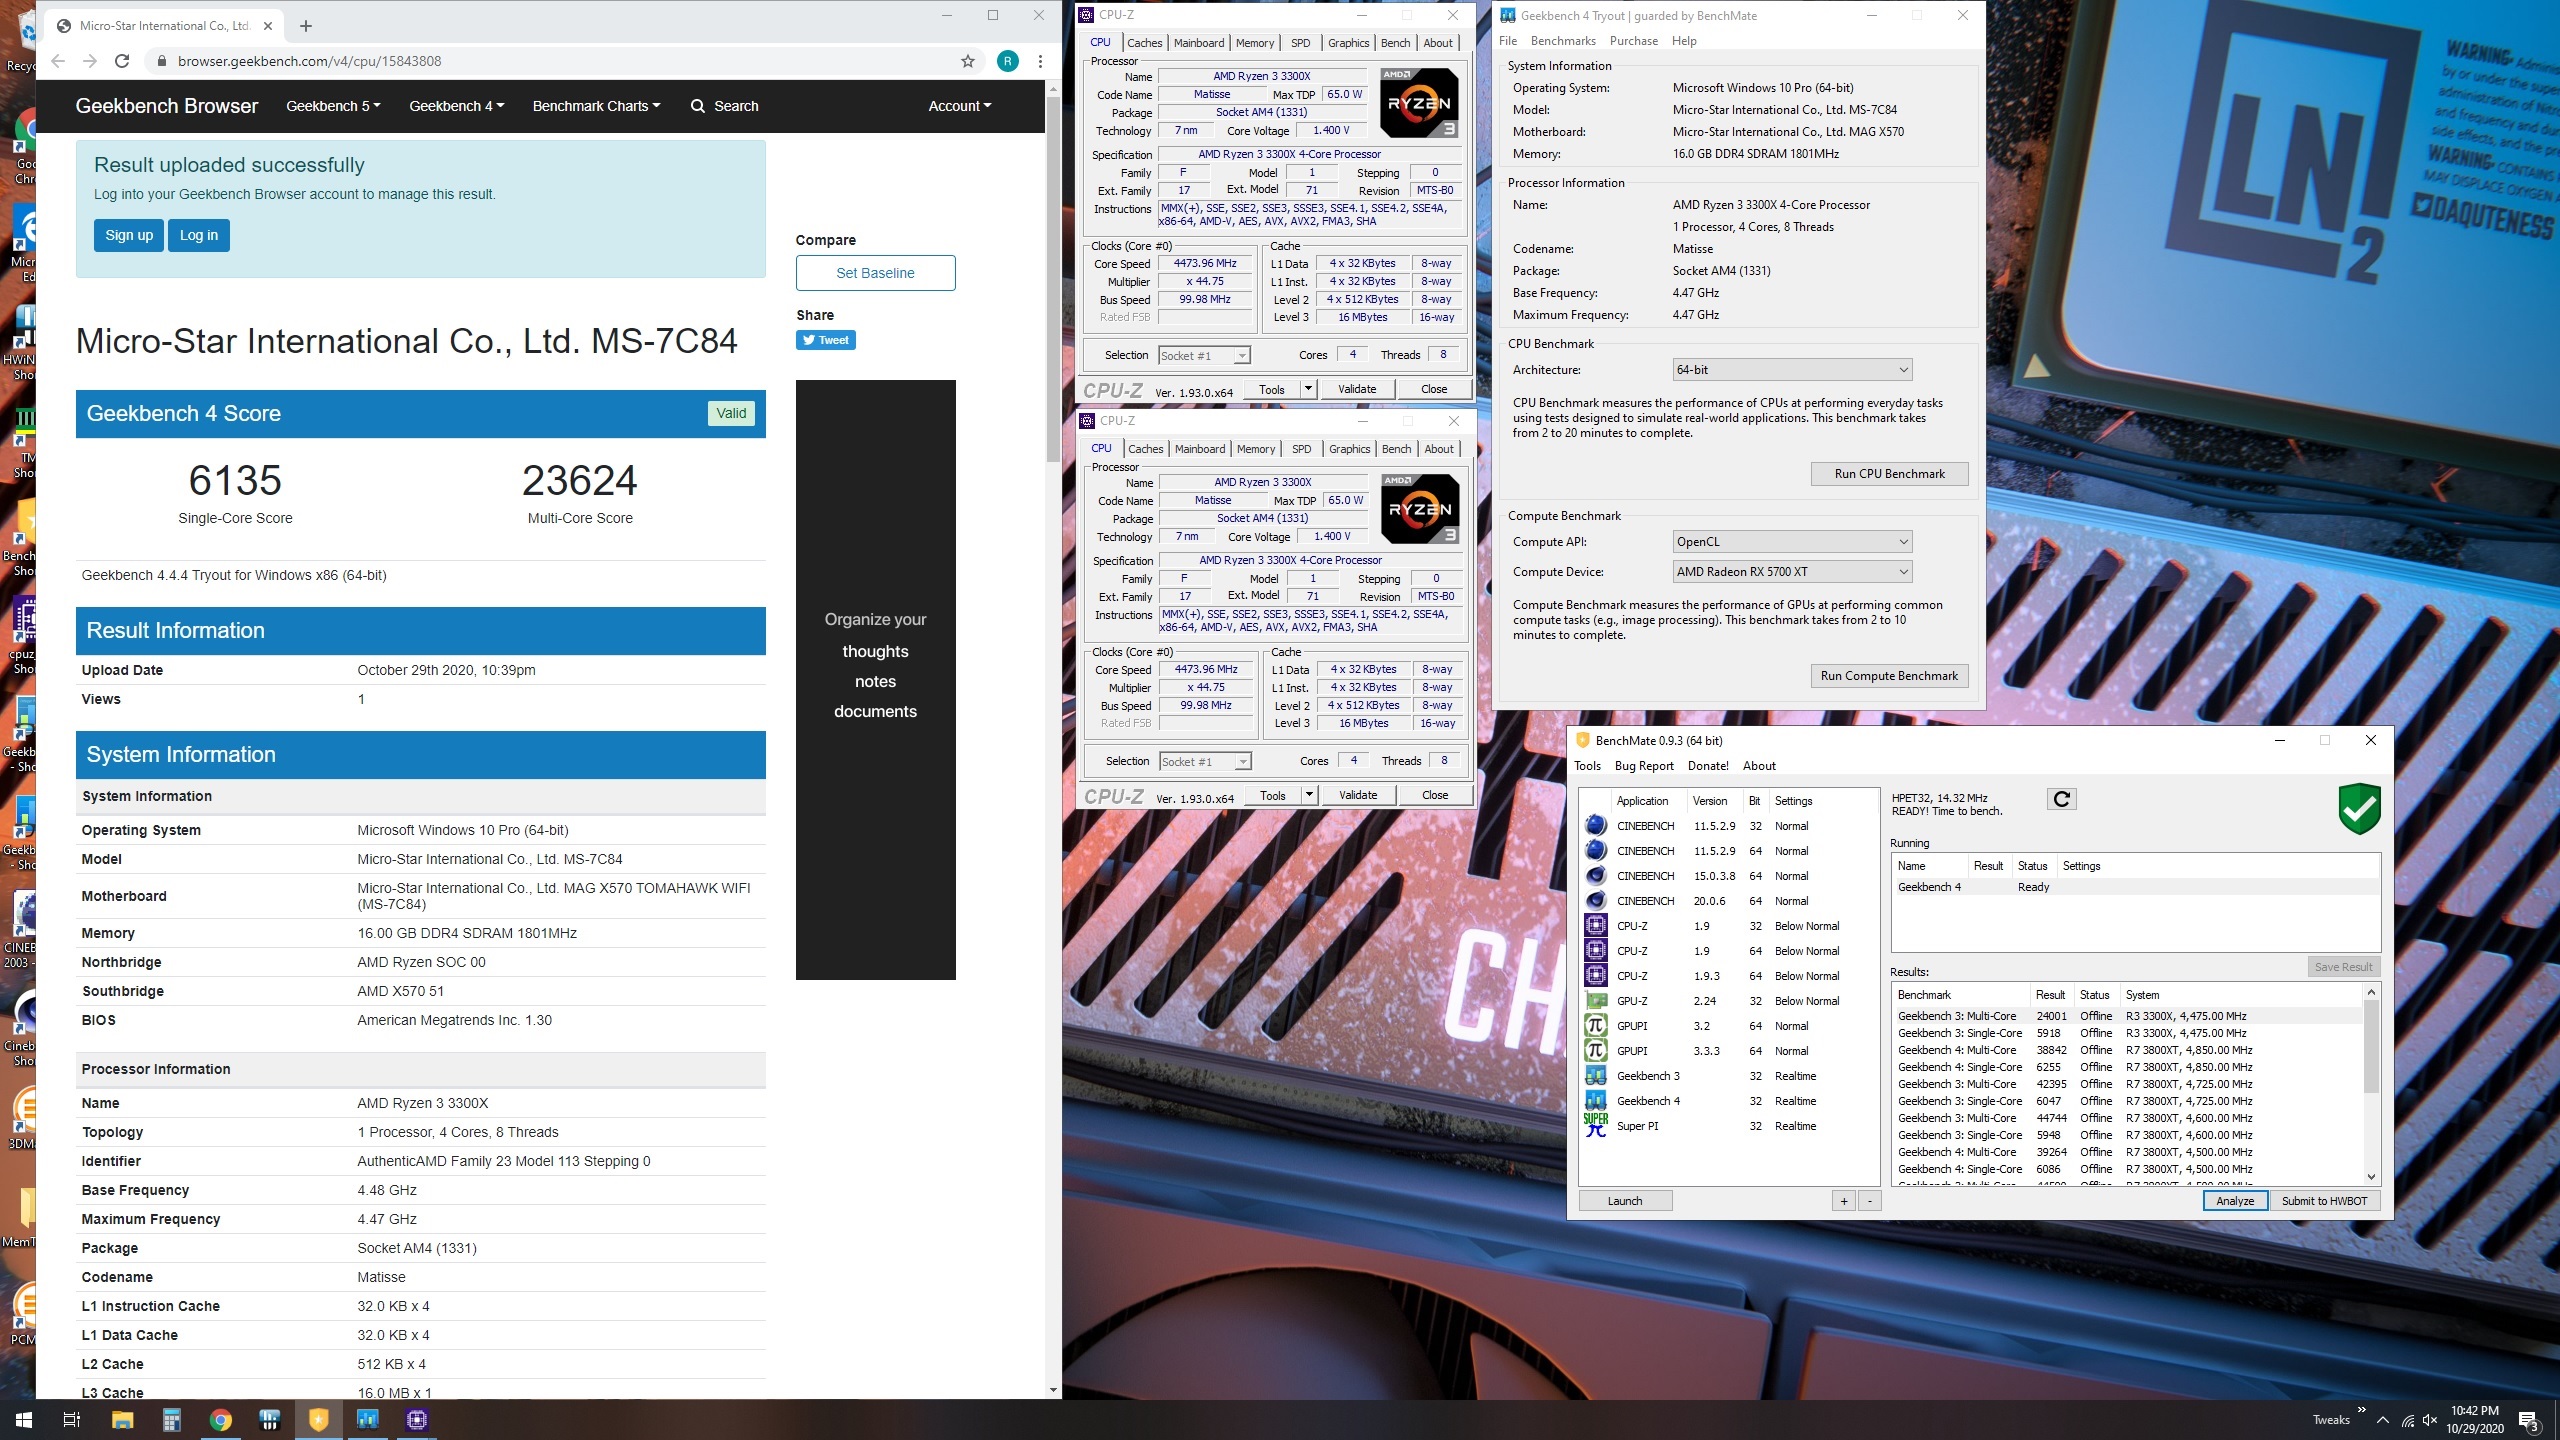Click Submit to HWBOT button

pos(2324,1201)
